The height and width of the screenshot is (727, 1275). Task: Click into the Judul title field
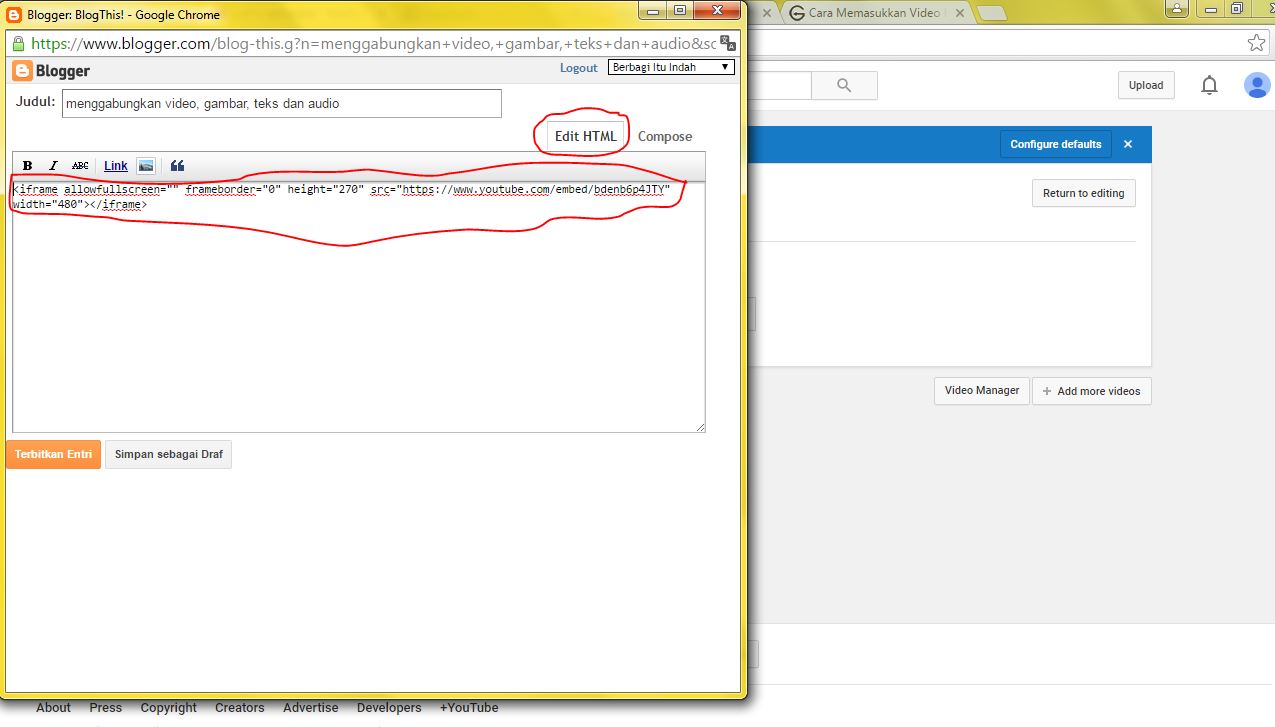click(x=282, y=104)
